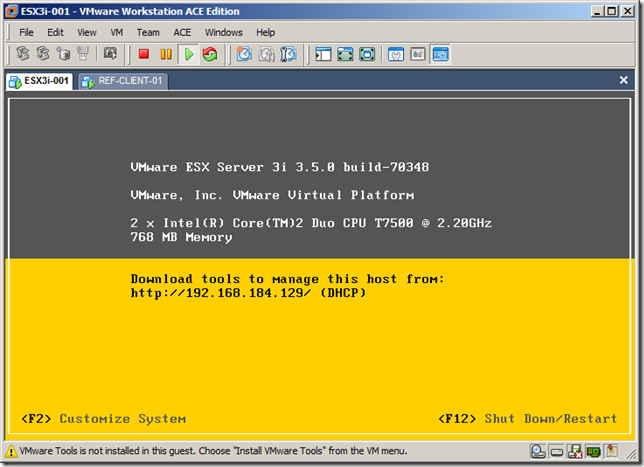Open the ACE menu
This screenshot has height=467, width=644.
click(x=182, y=32)
